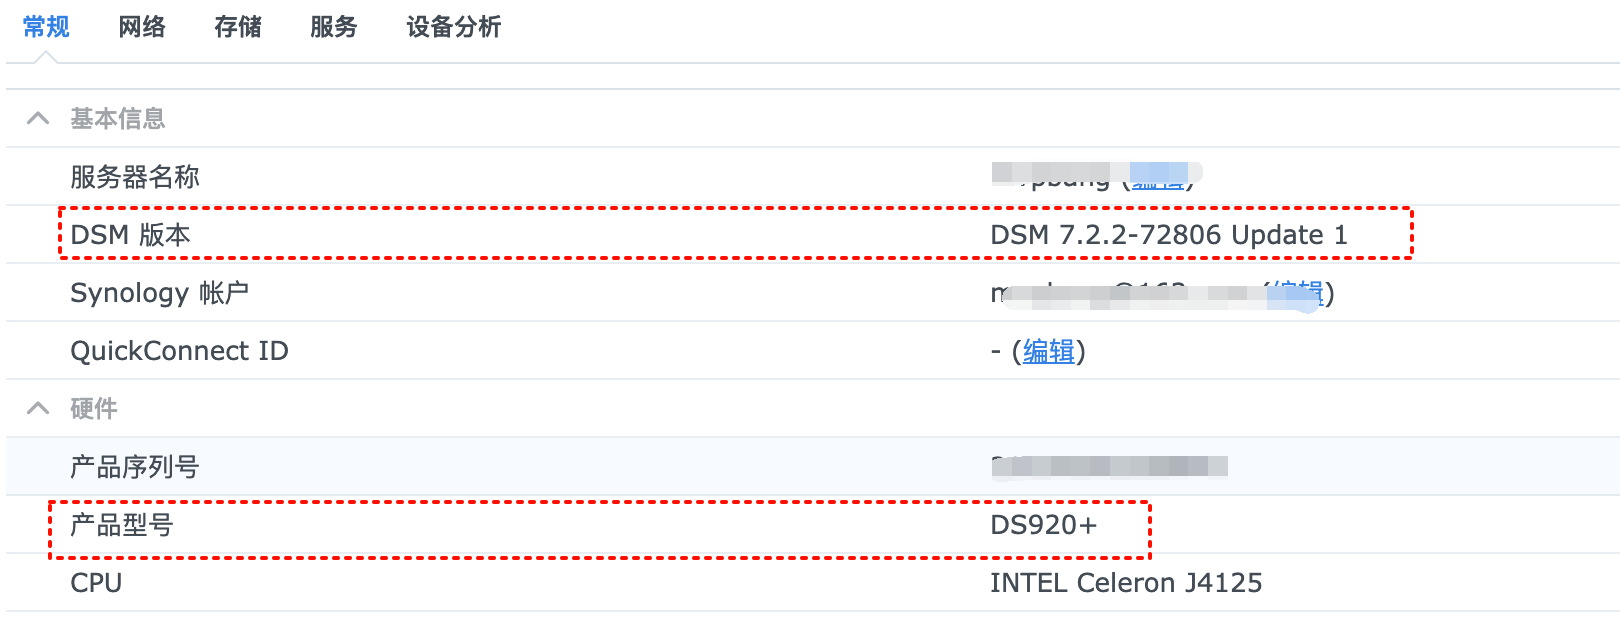Select the 产品序列号 row label
The image size is (1620, 628).
pos(135,467)
